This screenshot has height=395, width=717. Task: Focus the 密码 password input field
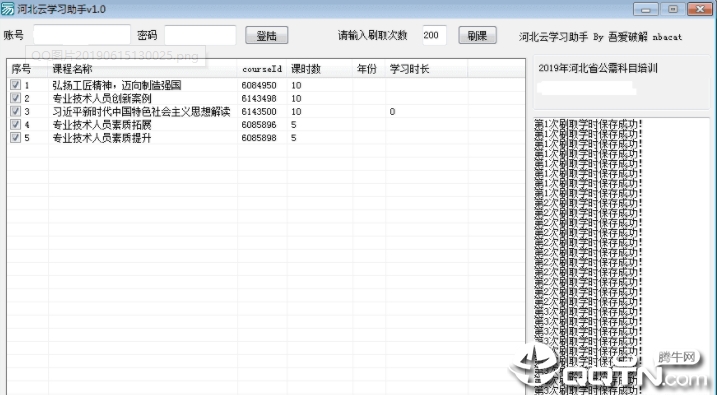[200, 35]
